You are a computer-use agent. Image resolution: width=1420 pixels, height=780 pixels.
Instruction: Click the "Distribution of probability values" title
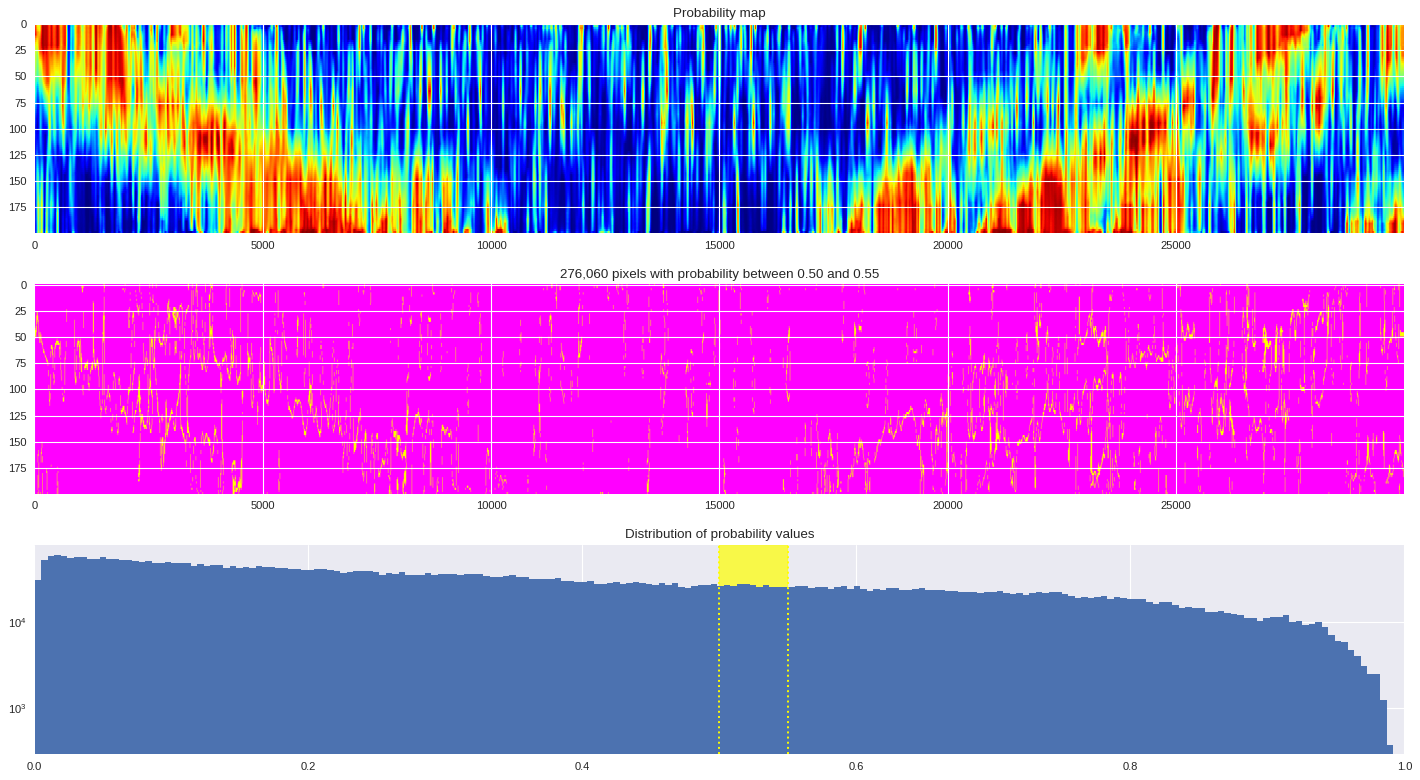719,534
